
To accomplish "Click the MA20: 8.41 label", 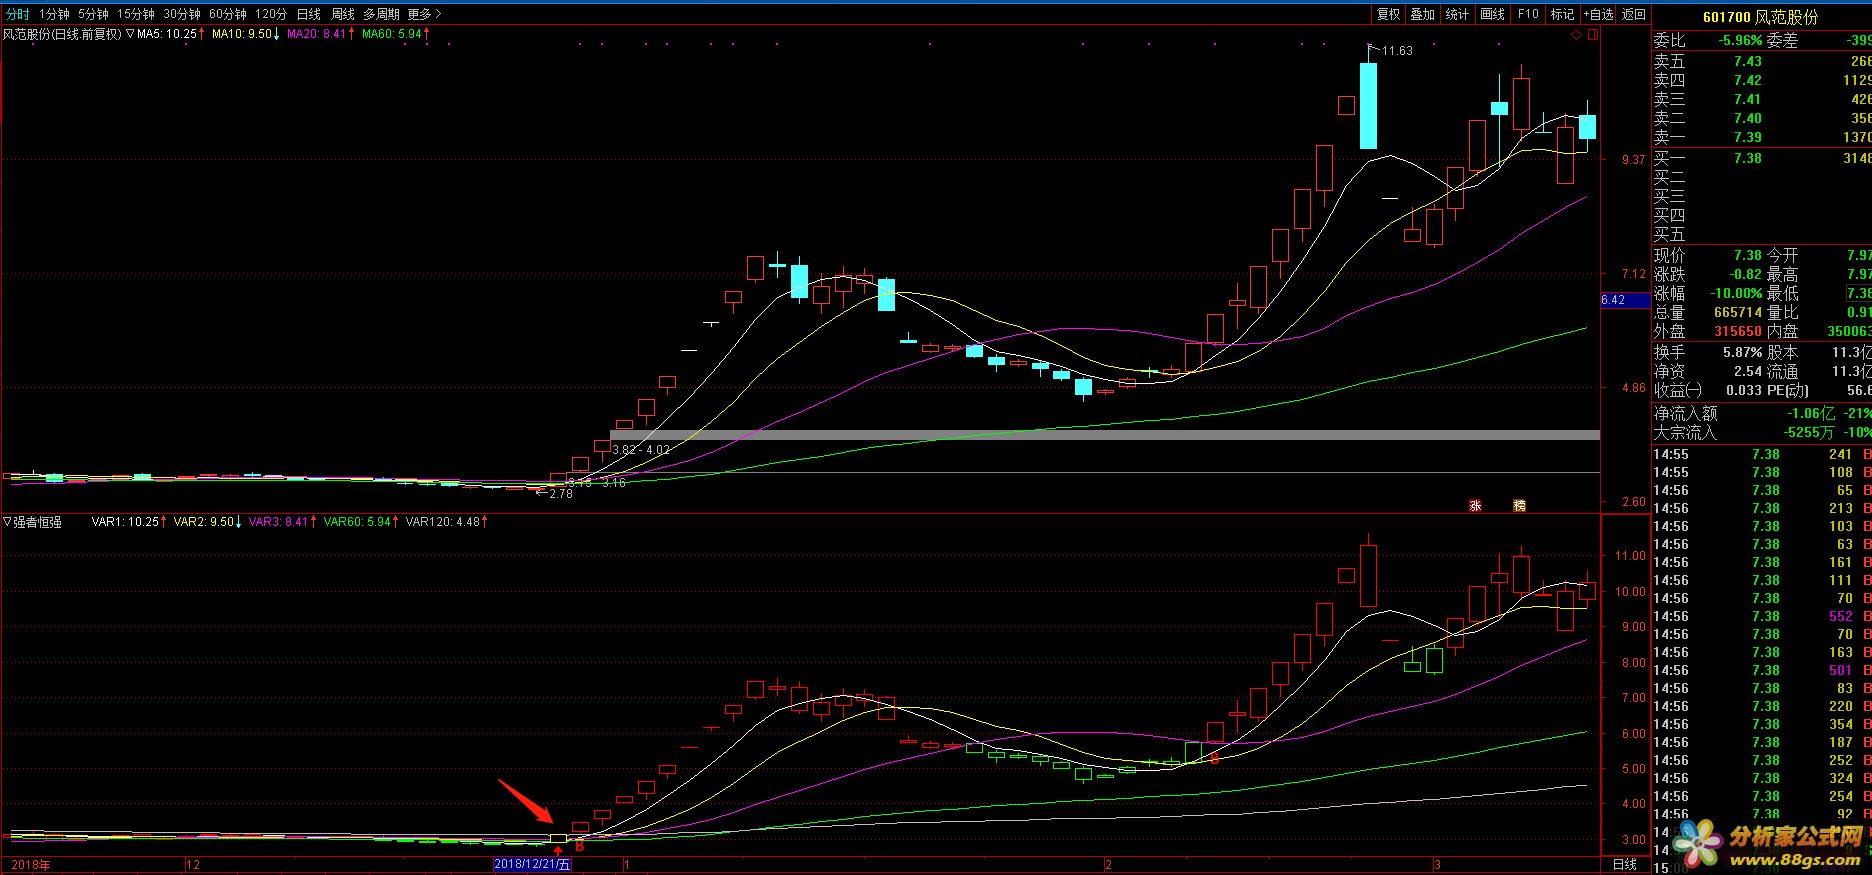I will click(319, 34).
